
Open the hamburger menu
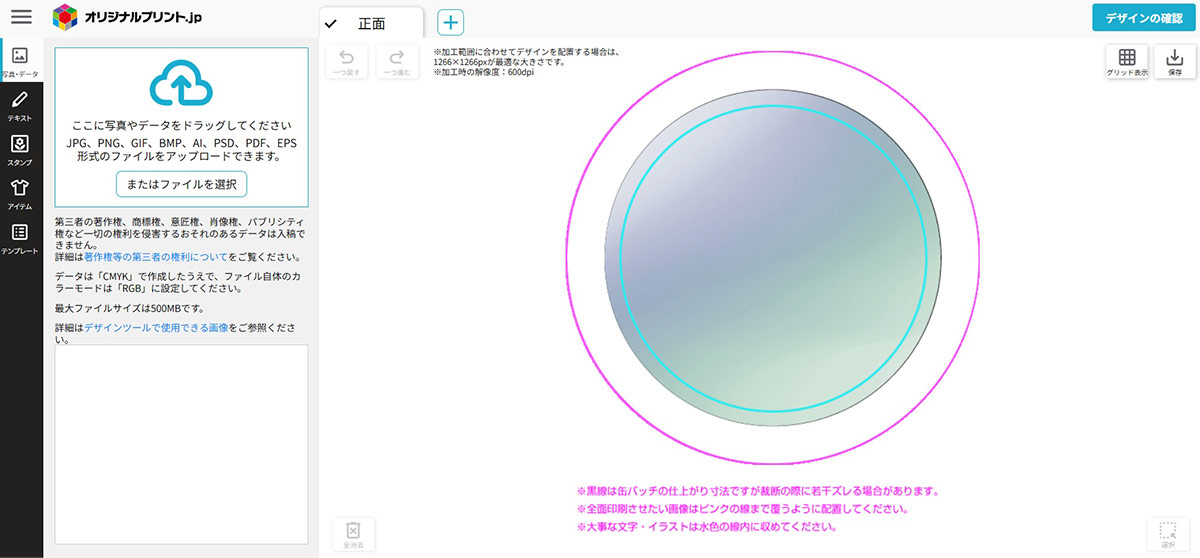click(21, 17)
